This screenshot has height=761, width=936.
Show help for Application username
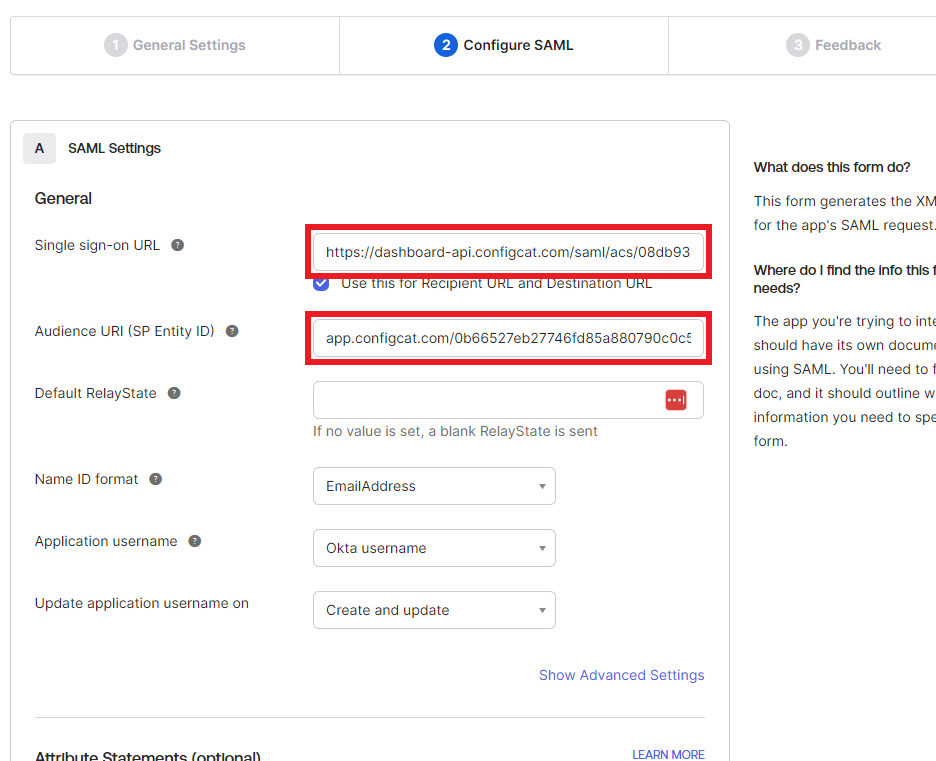195,541
